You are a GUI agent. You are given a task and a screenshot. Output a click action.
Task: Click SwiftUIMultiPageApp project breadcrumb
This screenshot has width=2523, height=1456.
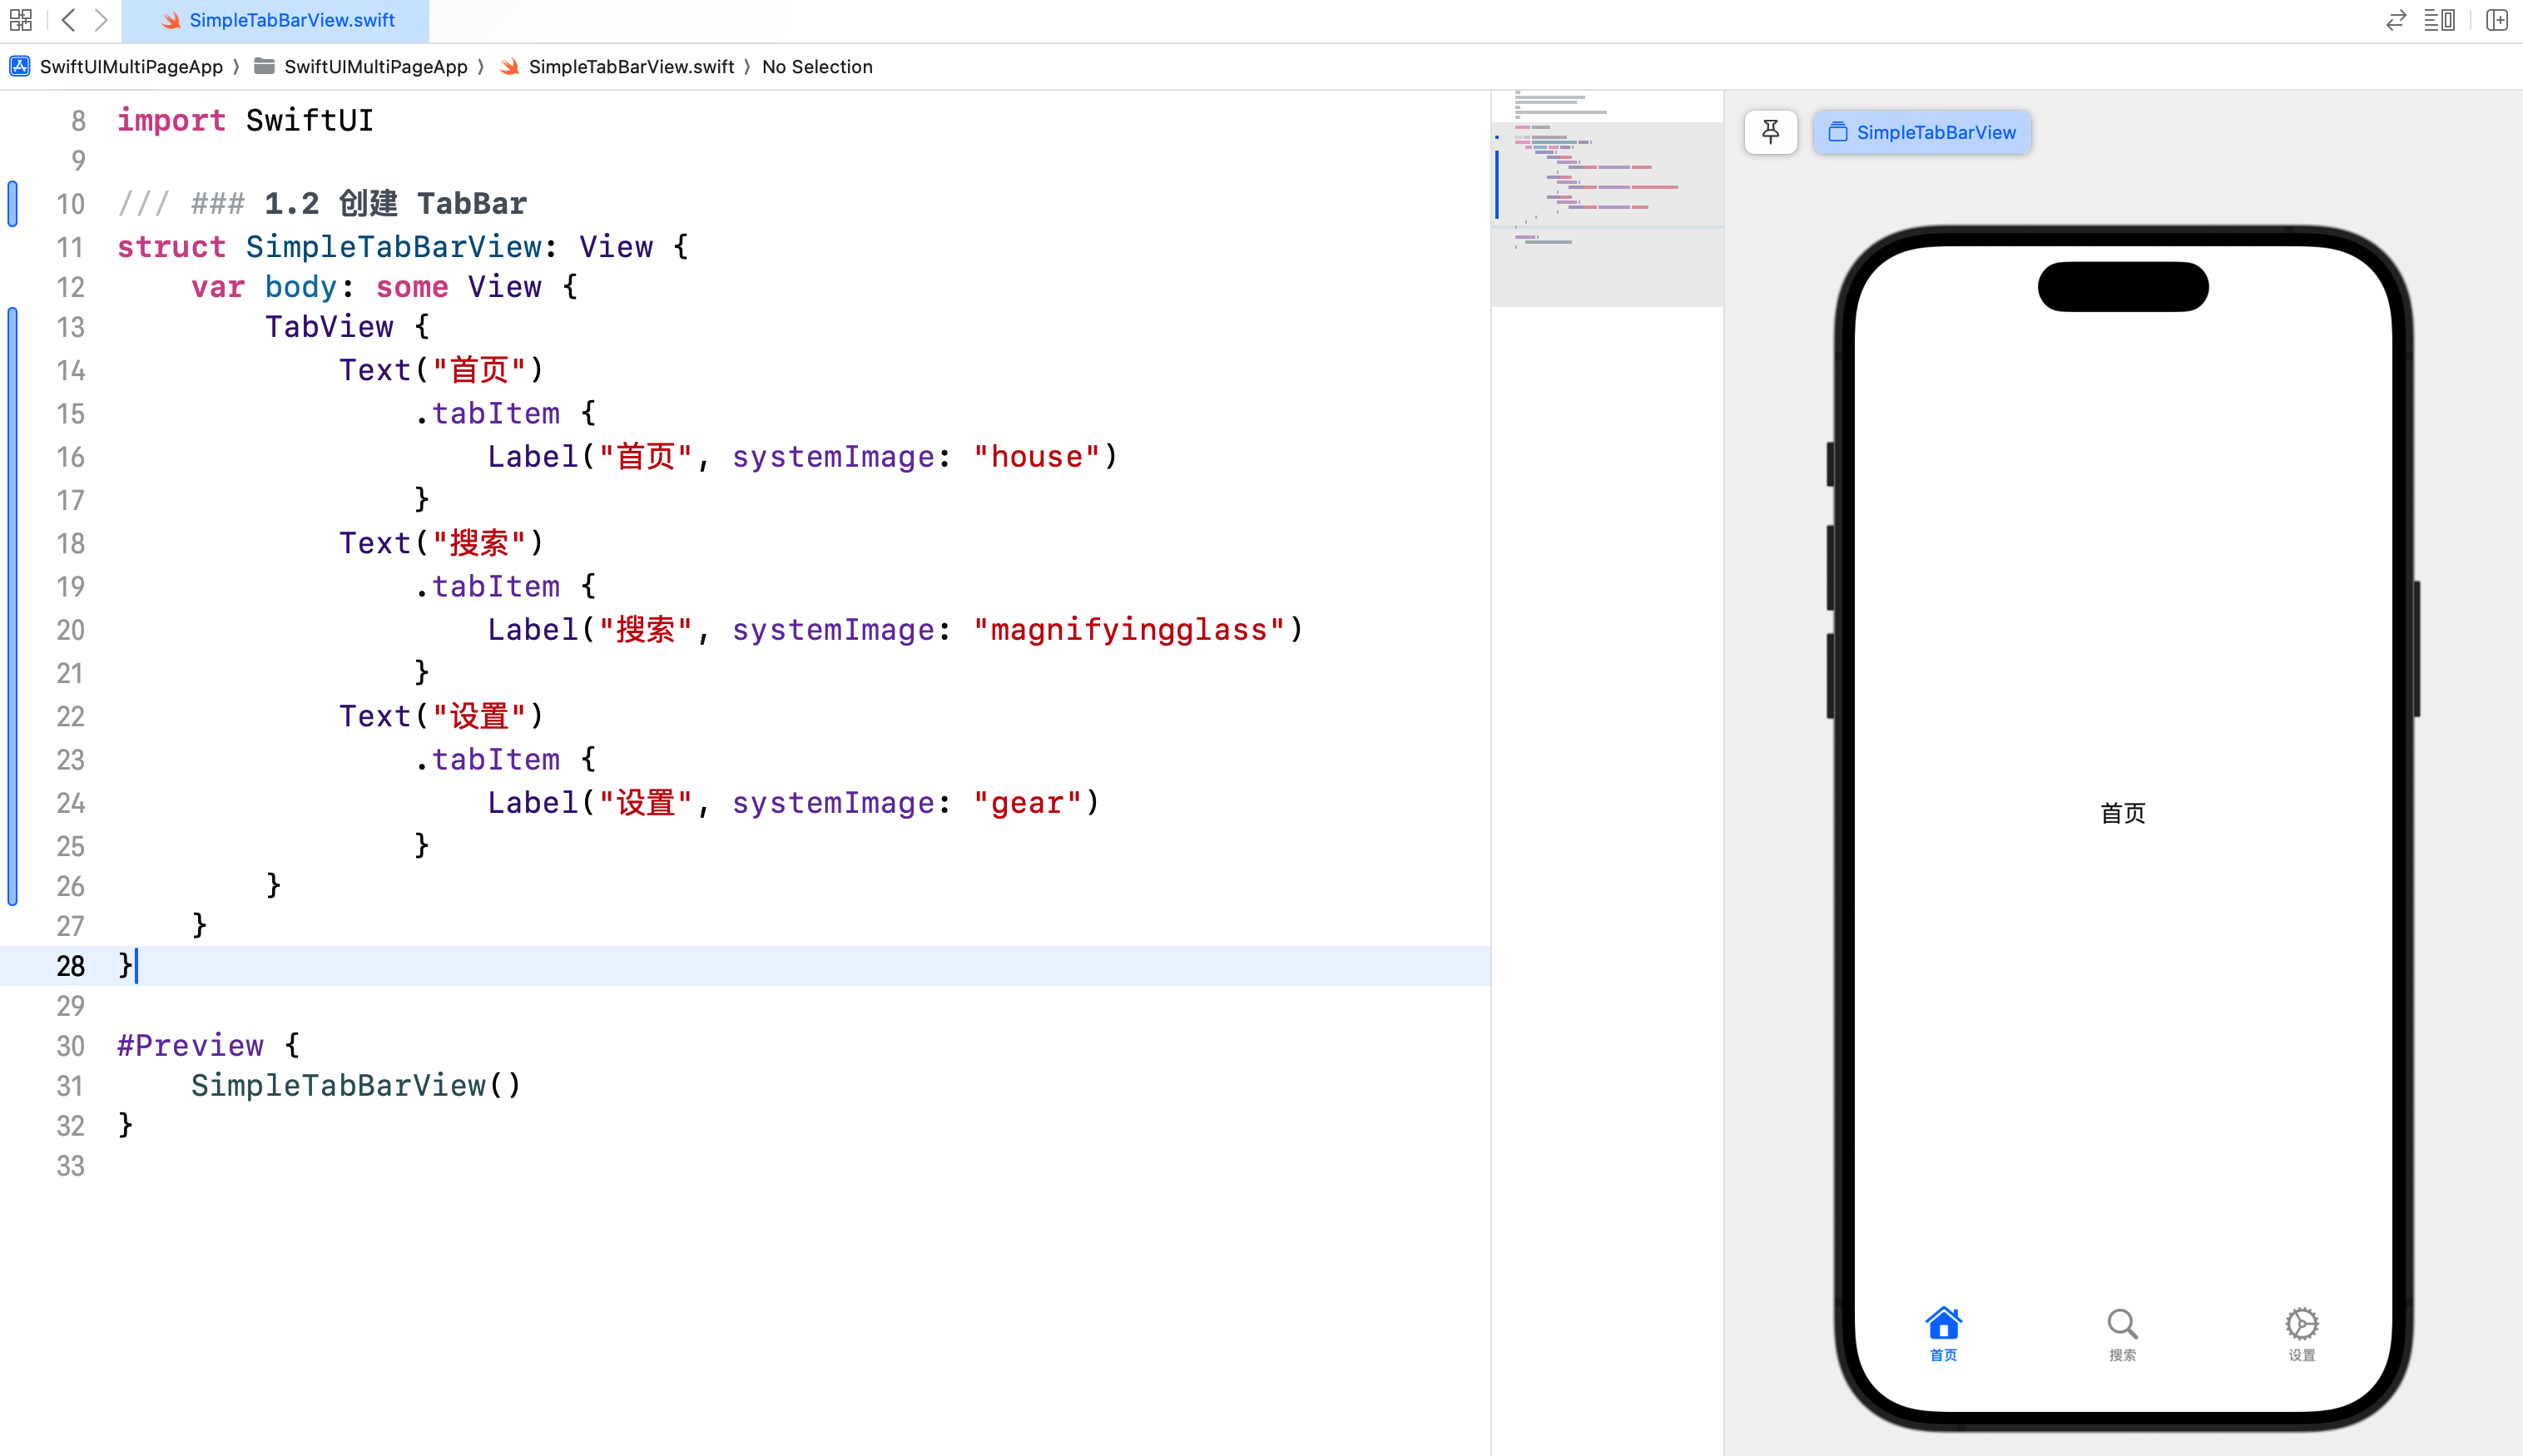(x=118, y=67)
